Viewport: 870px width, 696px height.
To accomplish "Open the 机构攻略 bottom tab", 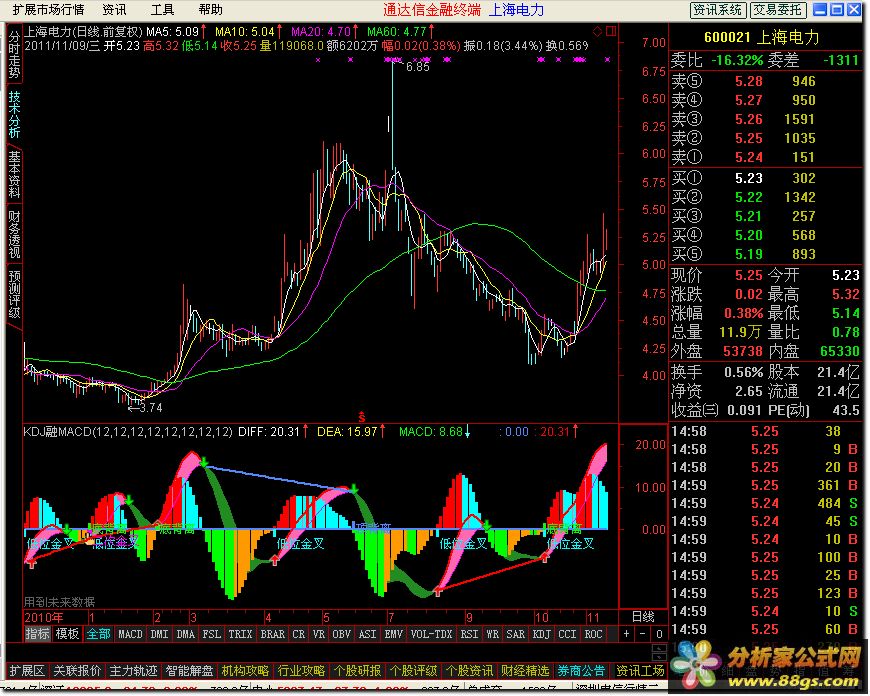I will (x=245, y=671).
